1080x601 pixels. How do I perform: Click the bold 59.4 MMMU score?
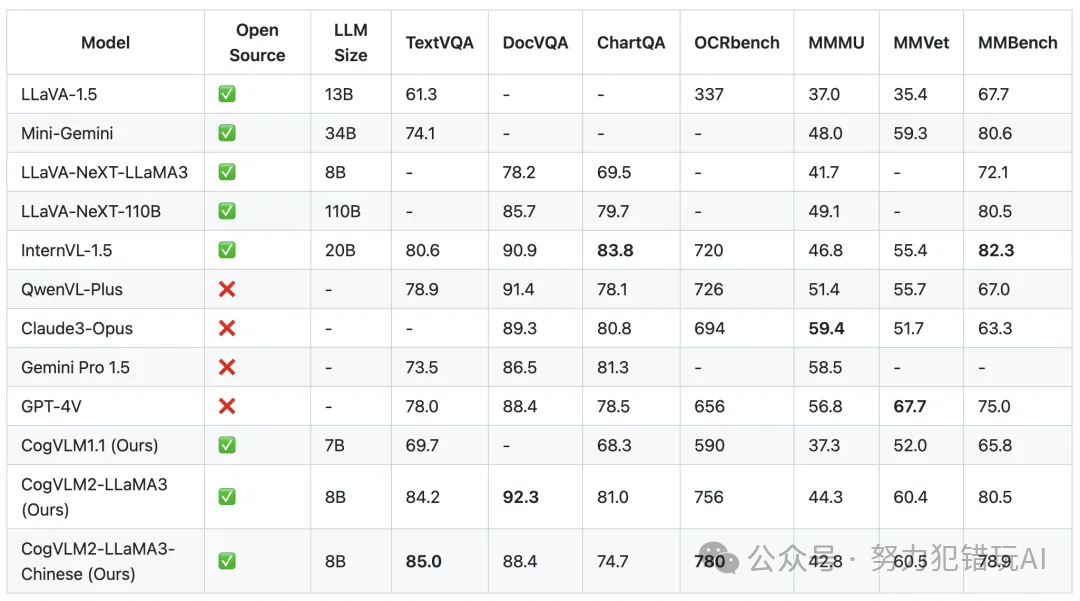pyautogui.click(x=826, y=329)
